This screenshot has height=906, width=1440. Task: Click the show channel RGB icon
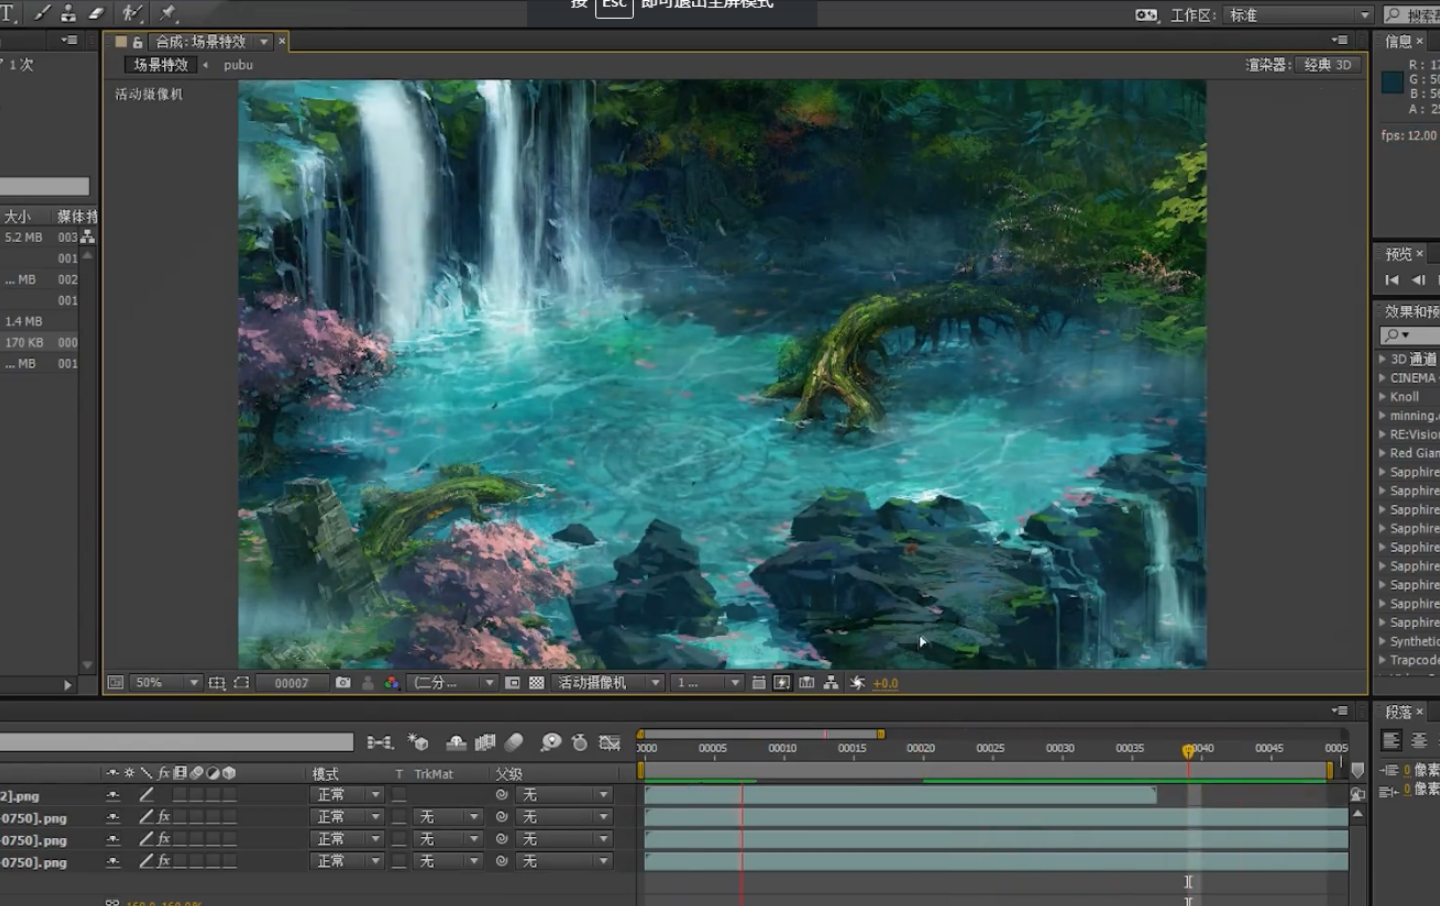392,683
